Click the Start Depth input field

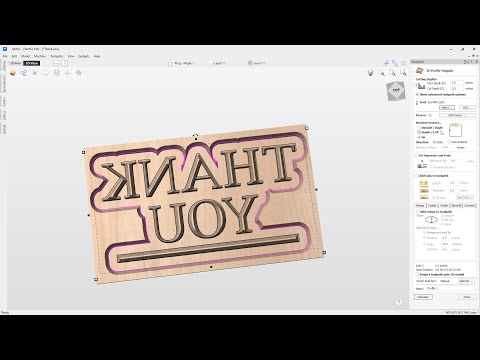pos(457,83)
